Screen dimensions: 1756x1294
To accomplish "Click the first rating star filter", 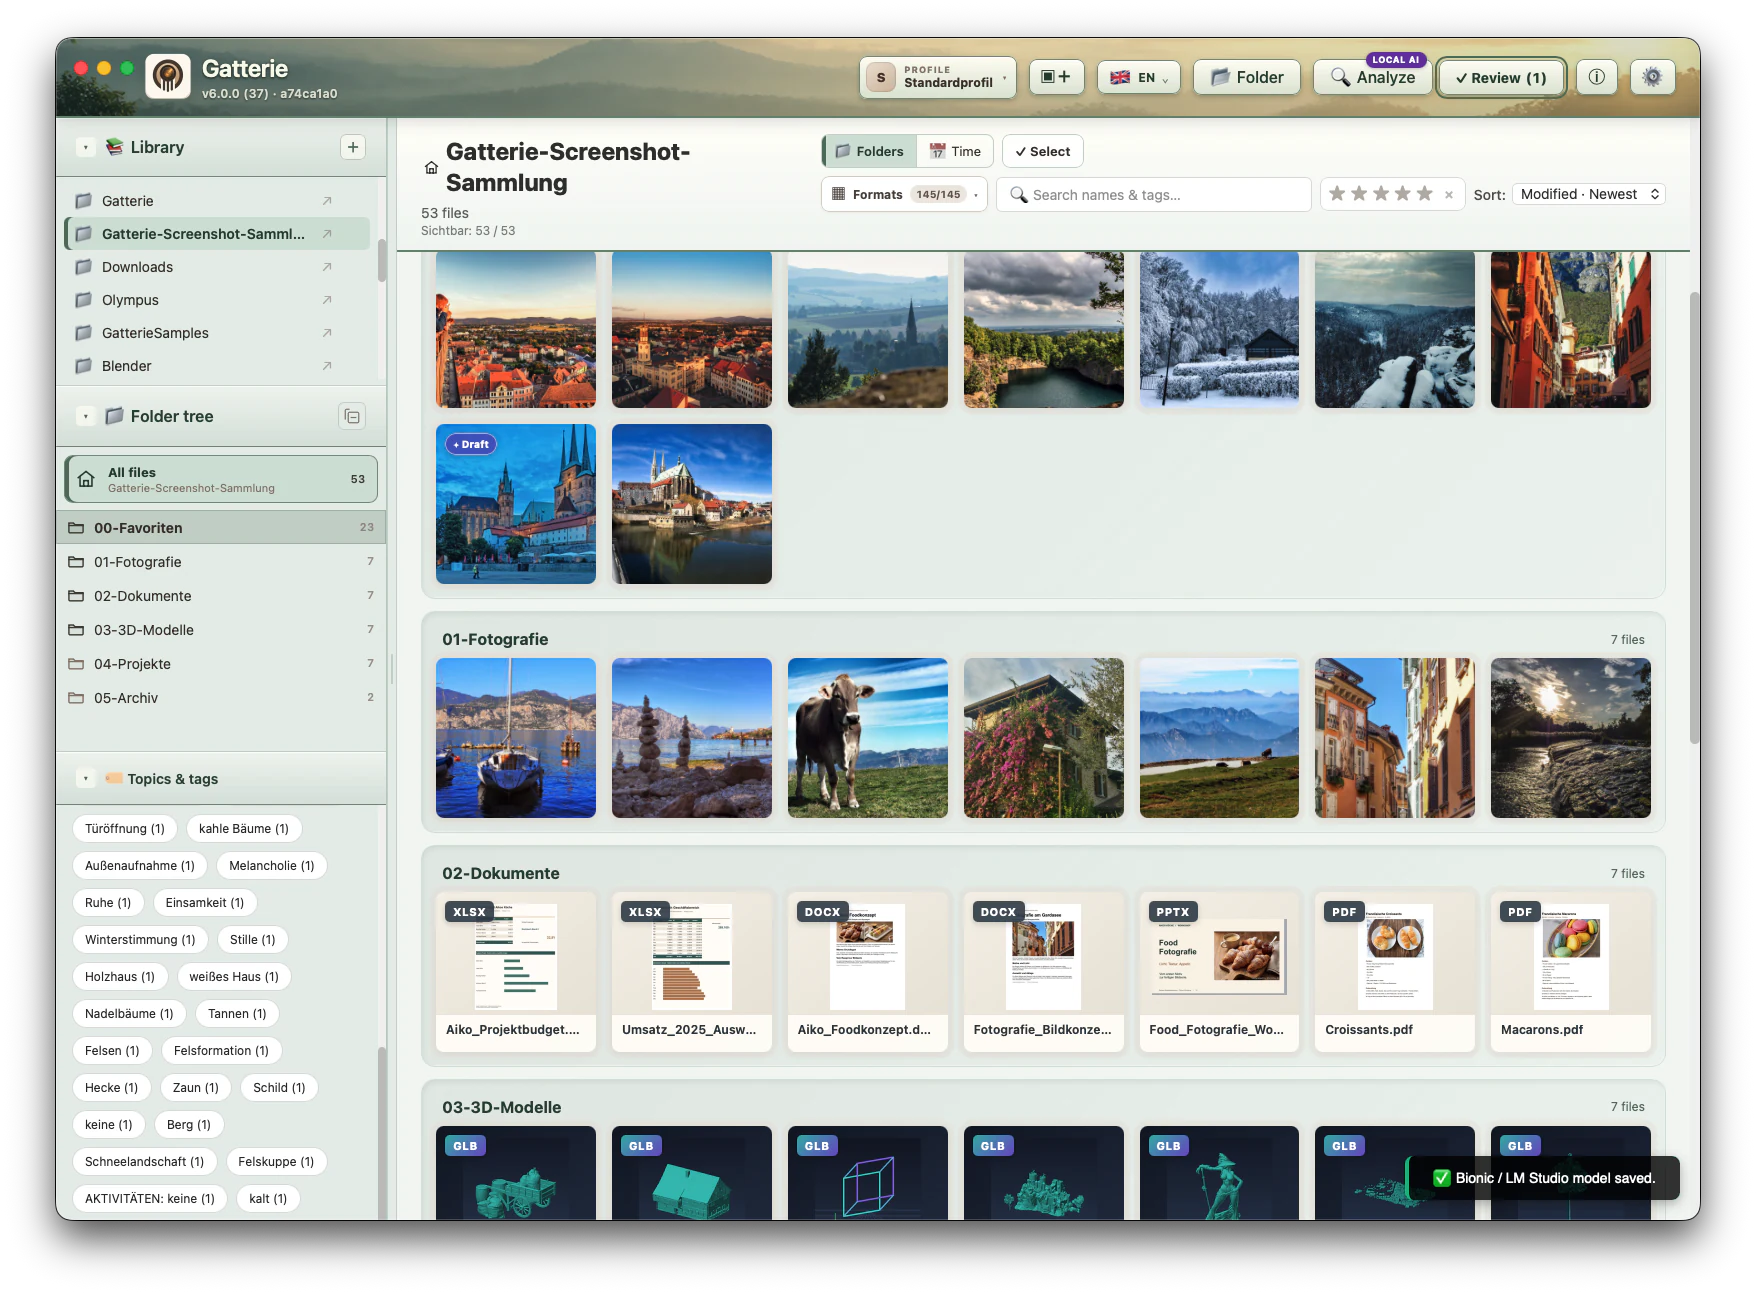I will click(x=1337, y=194).
